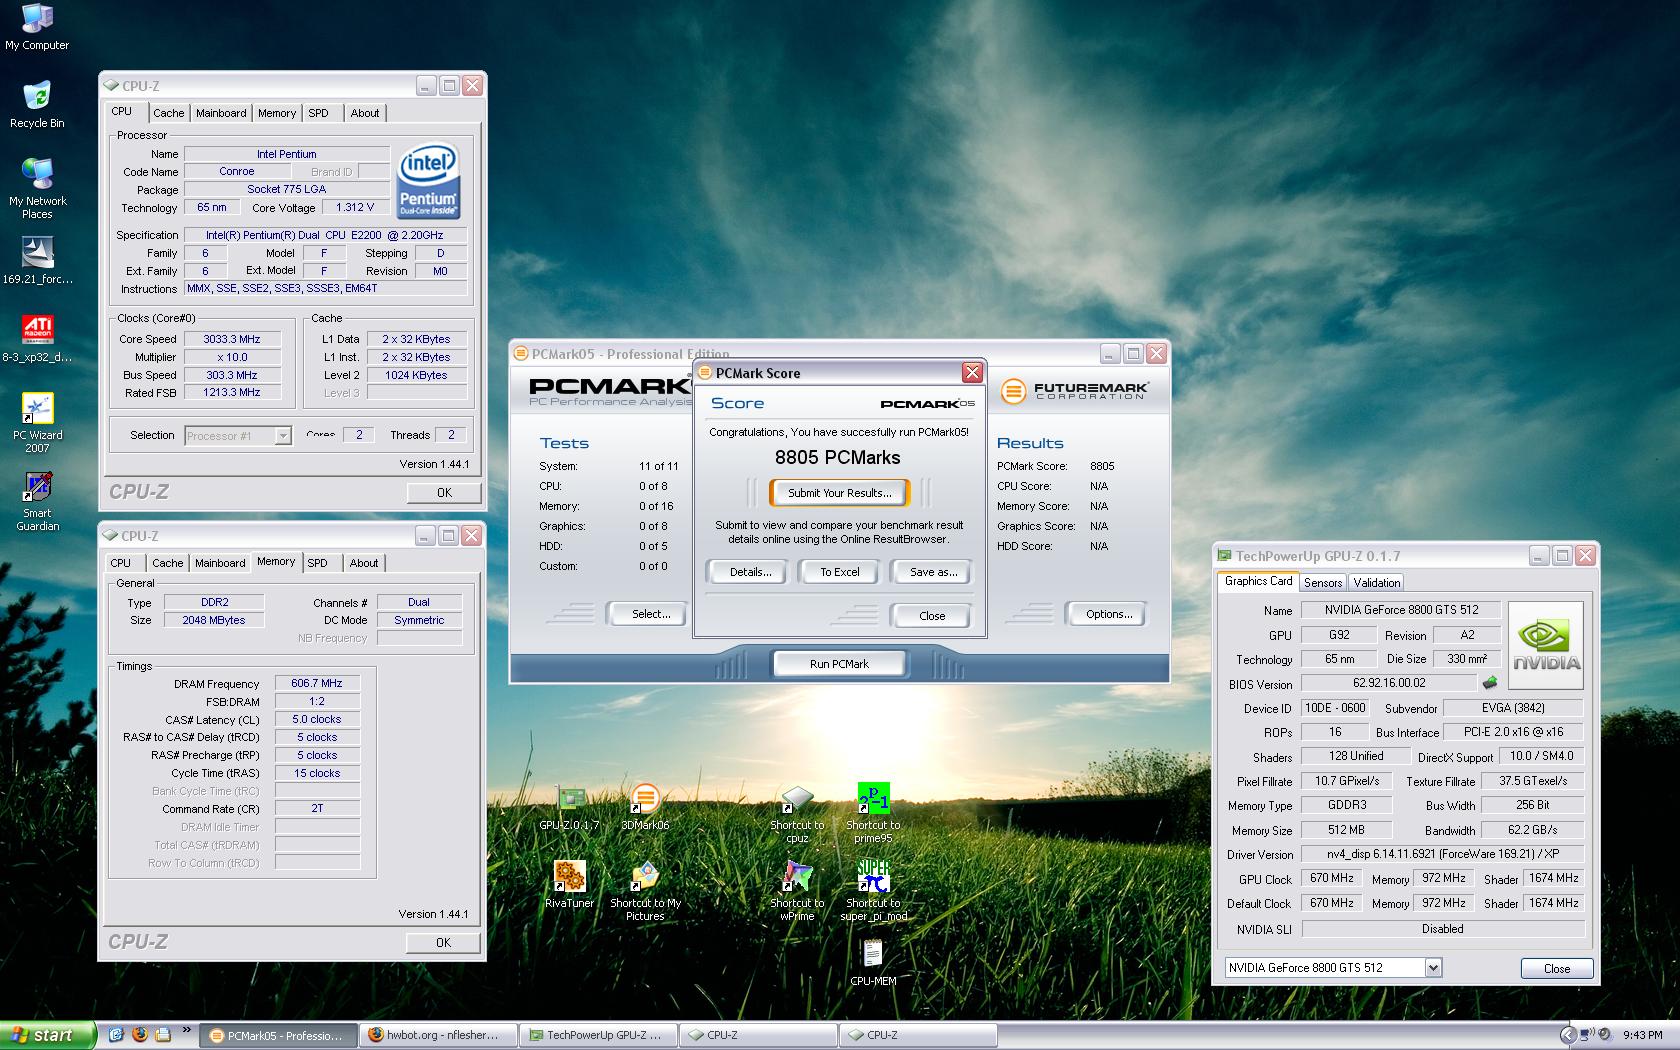Select the RivaTuner desktop icon

[569, 886]
